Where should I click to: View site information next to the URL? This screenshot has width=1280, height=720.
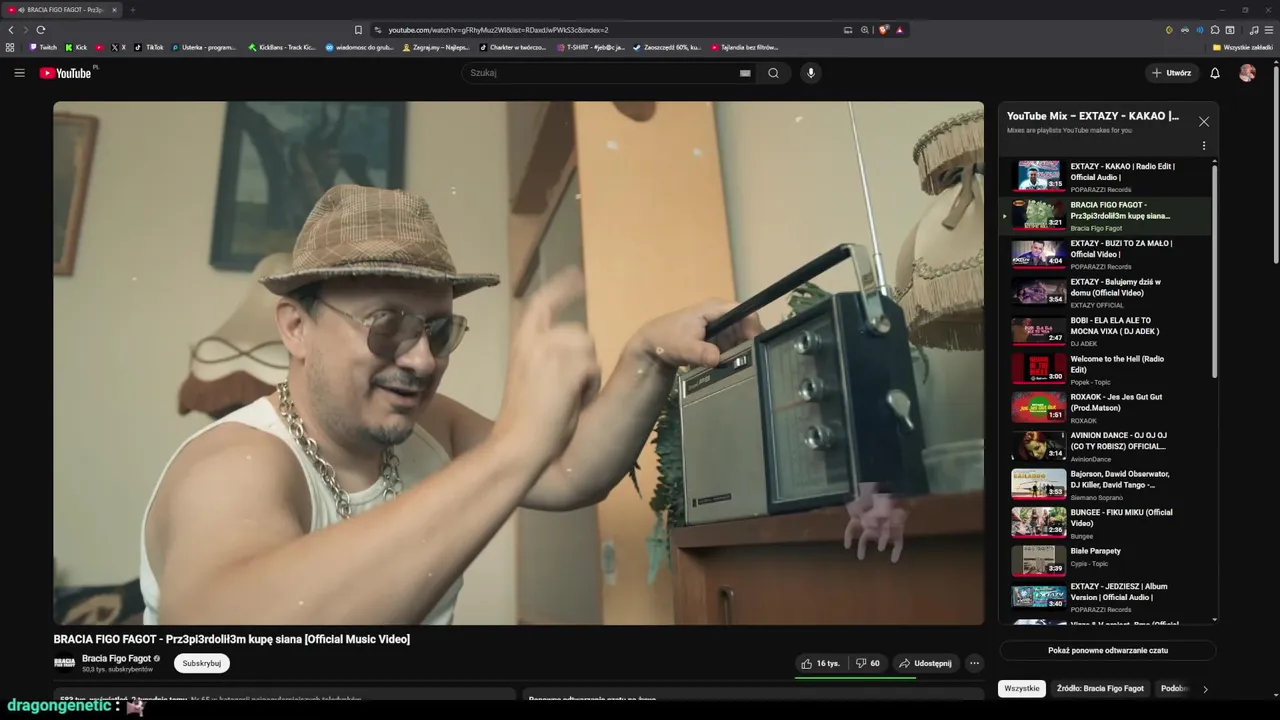pos(378,30)
